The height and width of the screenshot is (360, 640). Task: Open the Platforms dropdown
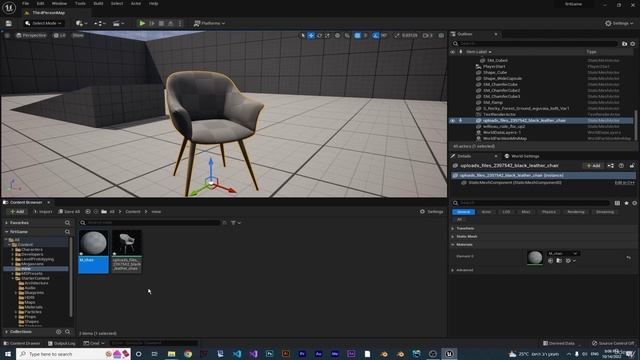pyautogui.click(x=209, y=23)
